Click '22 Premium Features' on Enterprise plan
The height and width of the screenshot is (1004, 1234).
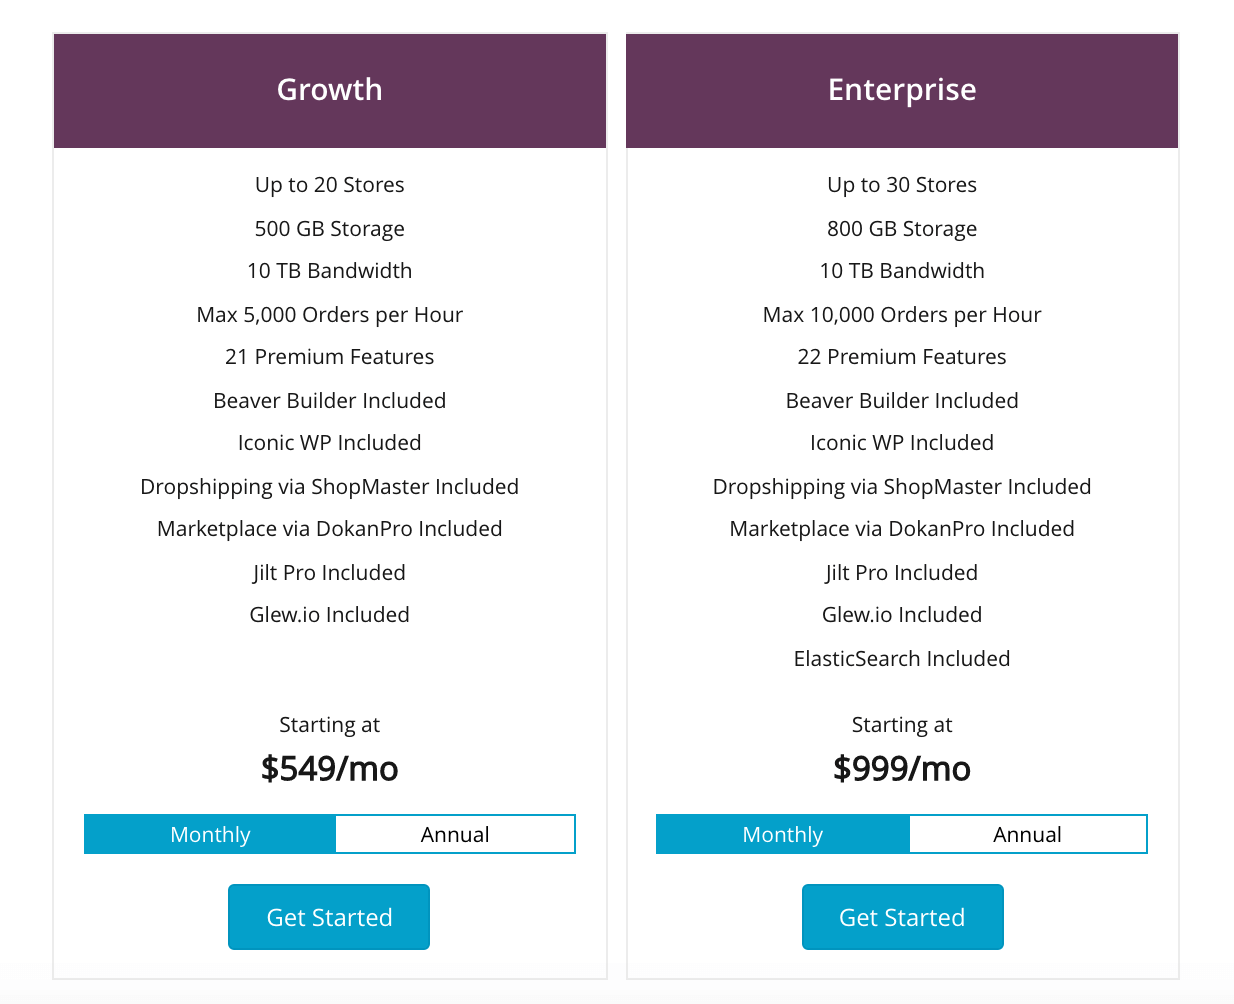(902, 357)
